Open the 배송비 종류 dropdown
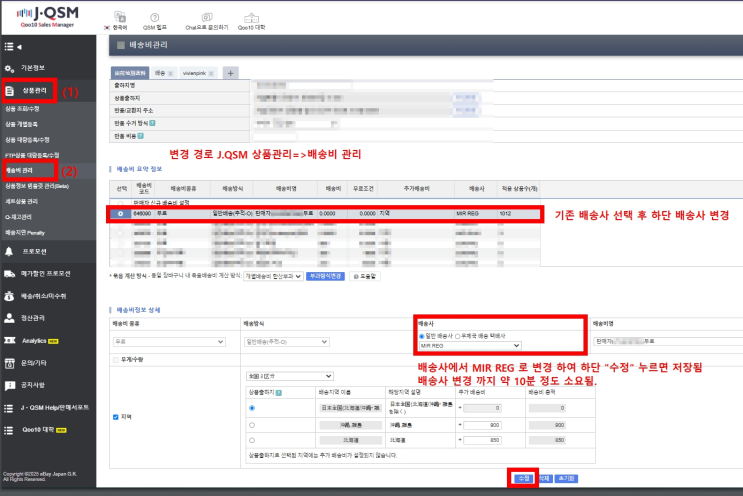Screen dimensions: 743x496 (x=169, y=342)
